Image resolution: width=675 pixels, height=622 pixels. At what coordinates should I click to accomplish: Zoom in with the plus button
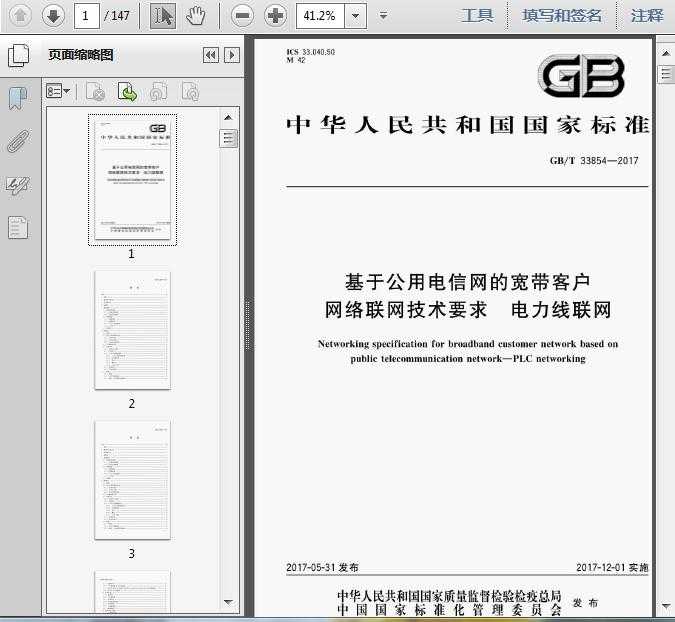coord(276,16)
